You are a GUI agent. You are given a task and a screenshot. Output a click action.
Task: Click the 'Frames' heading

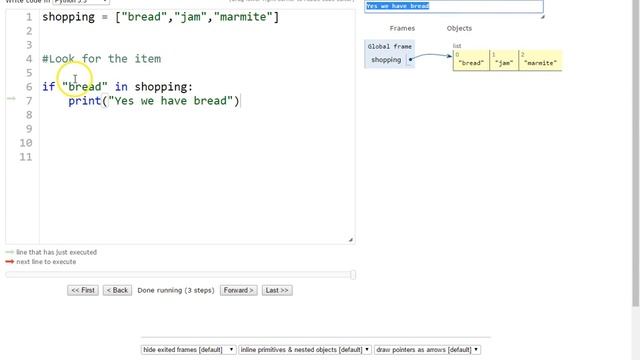tap(402, 28)
